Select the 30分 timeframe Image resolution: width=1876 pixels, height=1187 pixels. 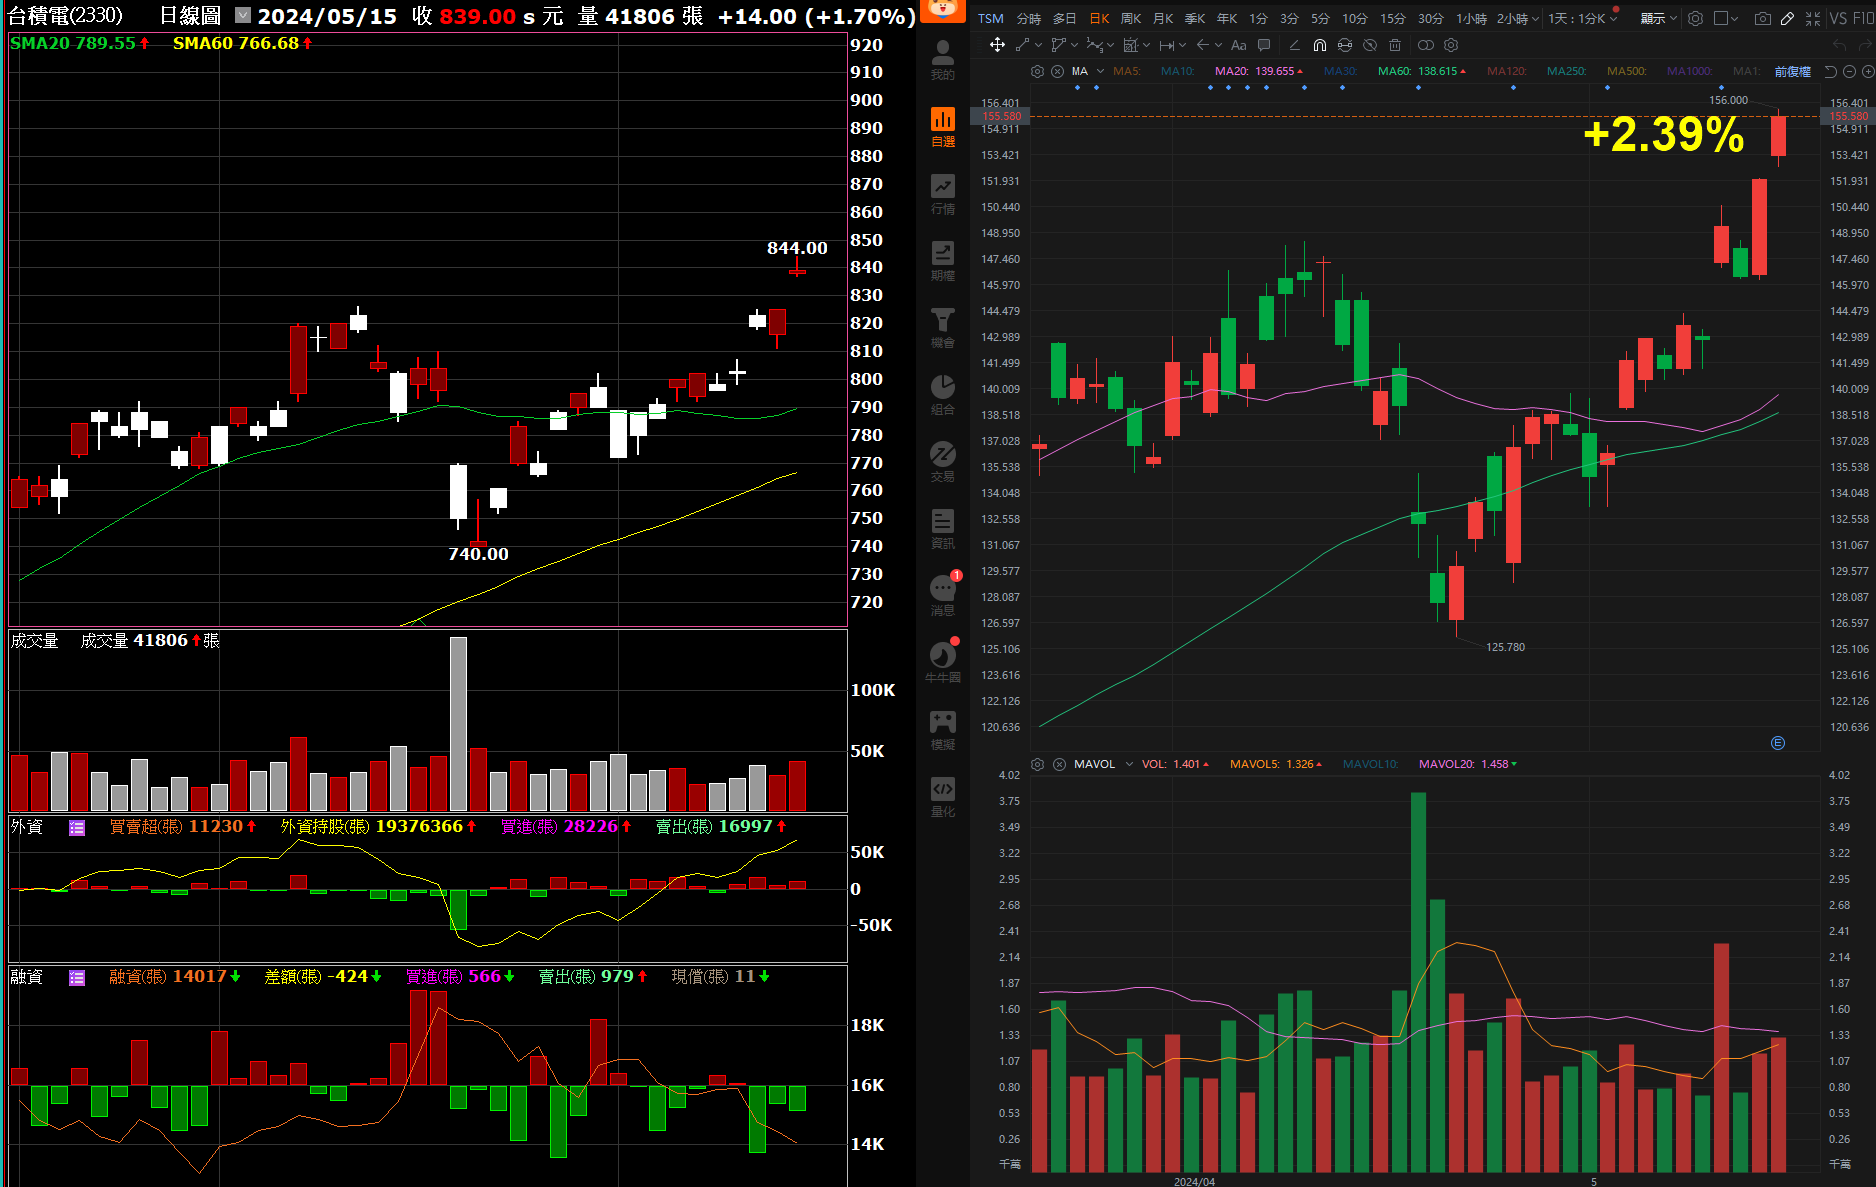(x=1431, y=18)
